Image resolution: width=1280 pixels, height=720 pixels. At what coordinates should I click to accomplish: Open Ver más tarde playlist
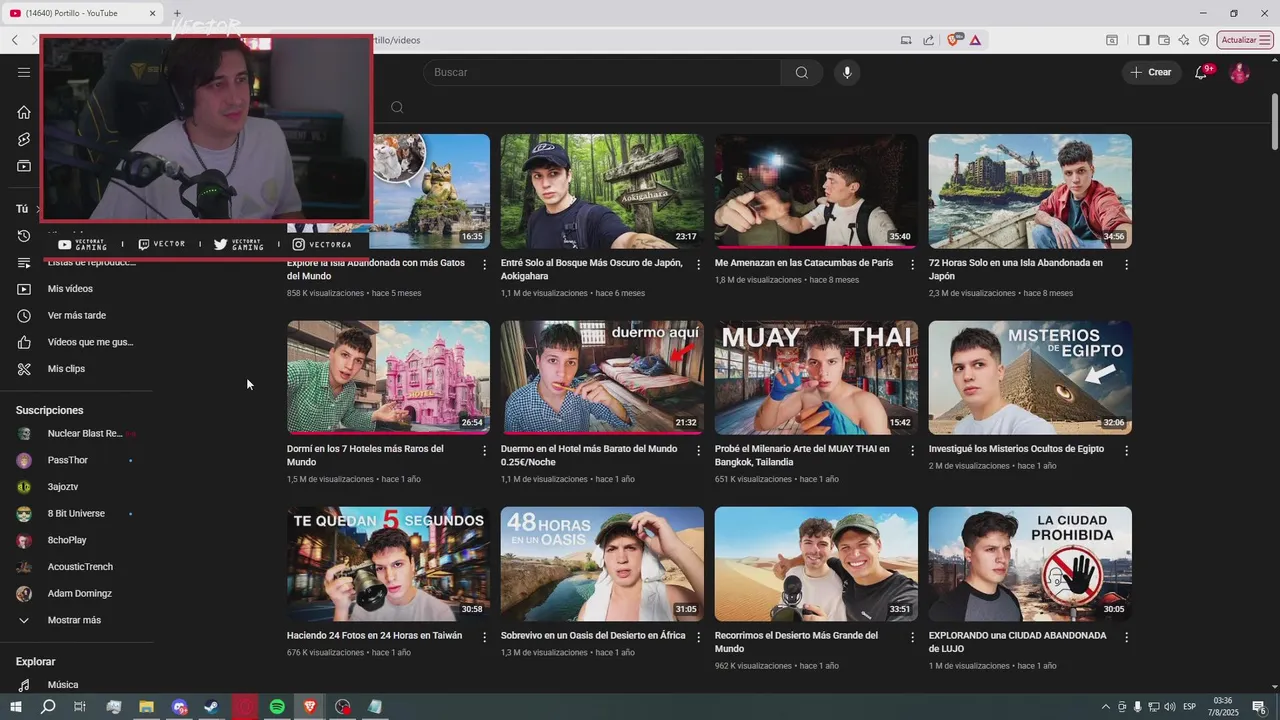point(76,315)
